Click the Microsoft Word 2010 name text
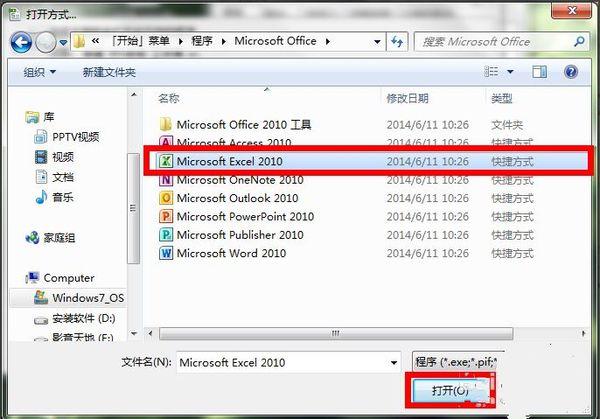600x419 pixels. point(231,253)
